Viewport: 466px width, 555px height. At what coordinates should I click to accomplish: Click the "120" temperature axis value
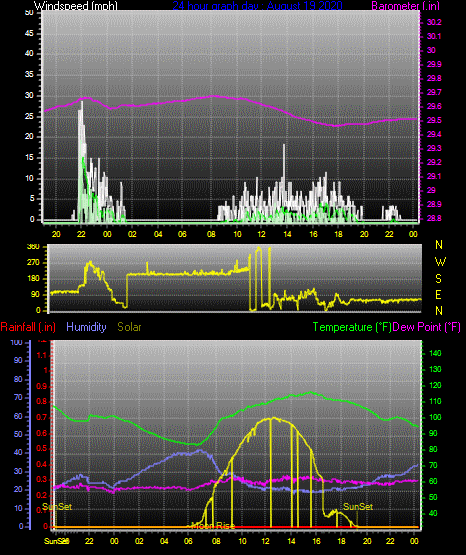pyautogui.click(x=435, y=385)
